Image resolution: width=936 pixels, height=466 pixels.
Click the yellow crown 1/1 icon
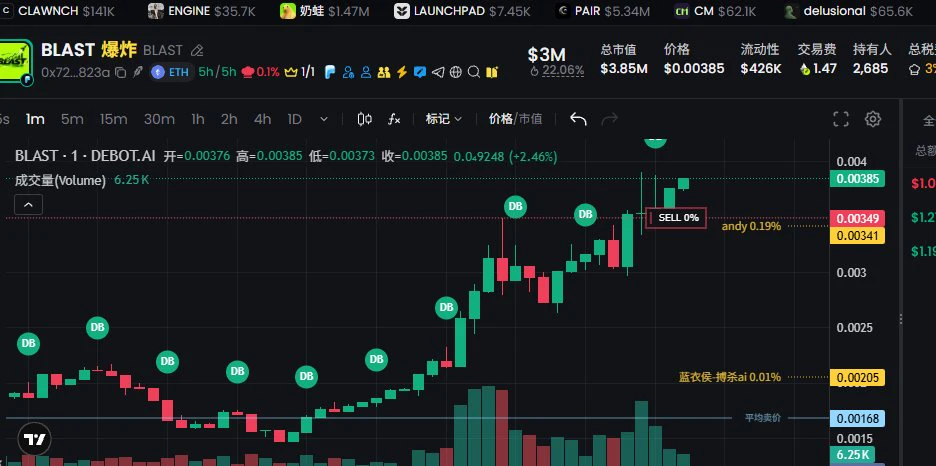(x=300, y=72)
